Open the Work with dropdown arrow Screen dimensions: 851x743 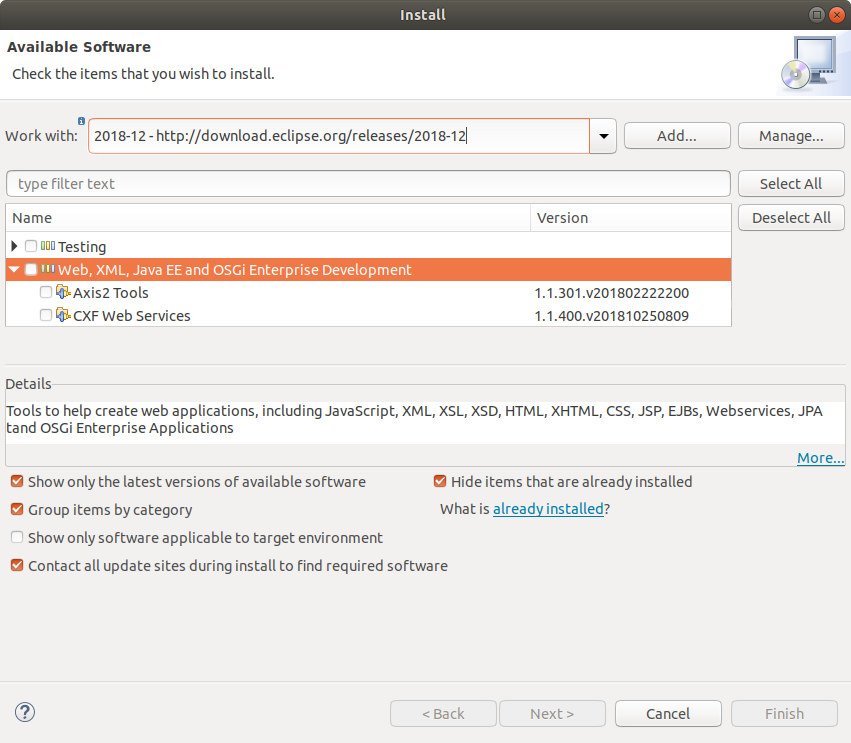pos(603,136)
